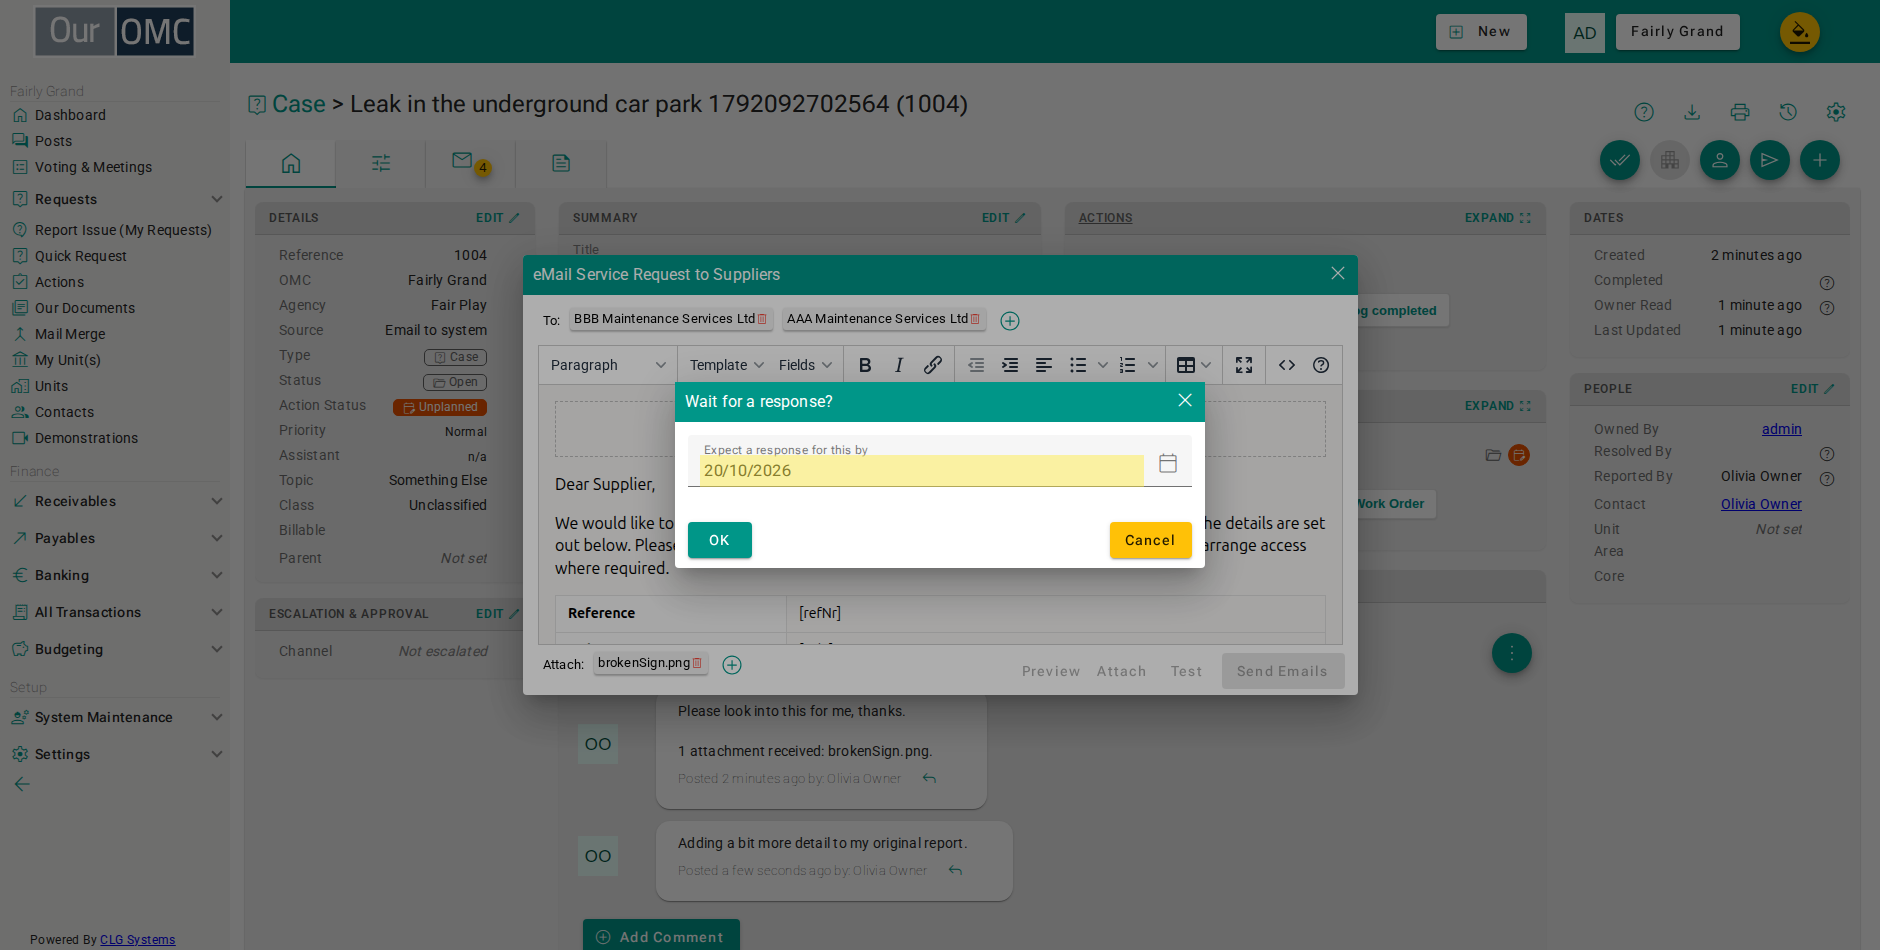Click Preview in email dialog
This screenshot has height=950, width=1880.
[1051, 671]
